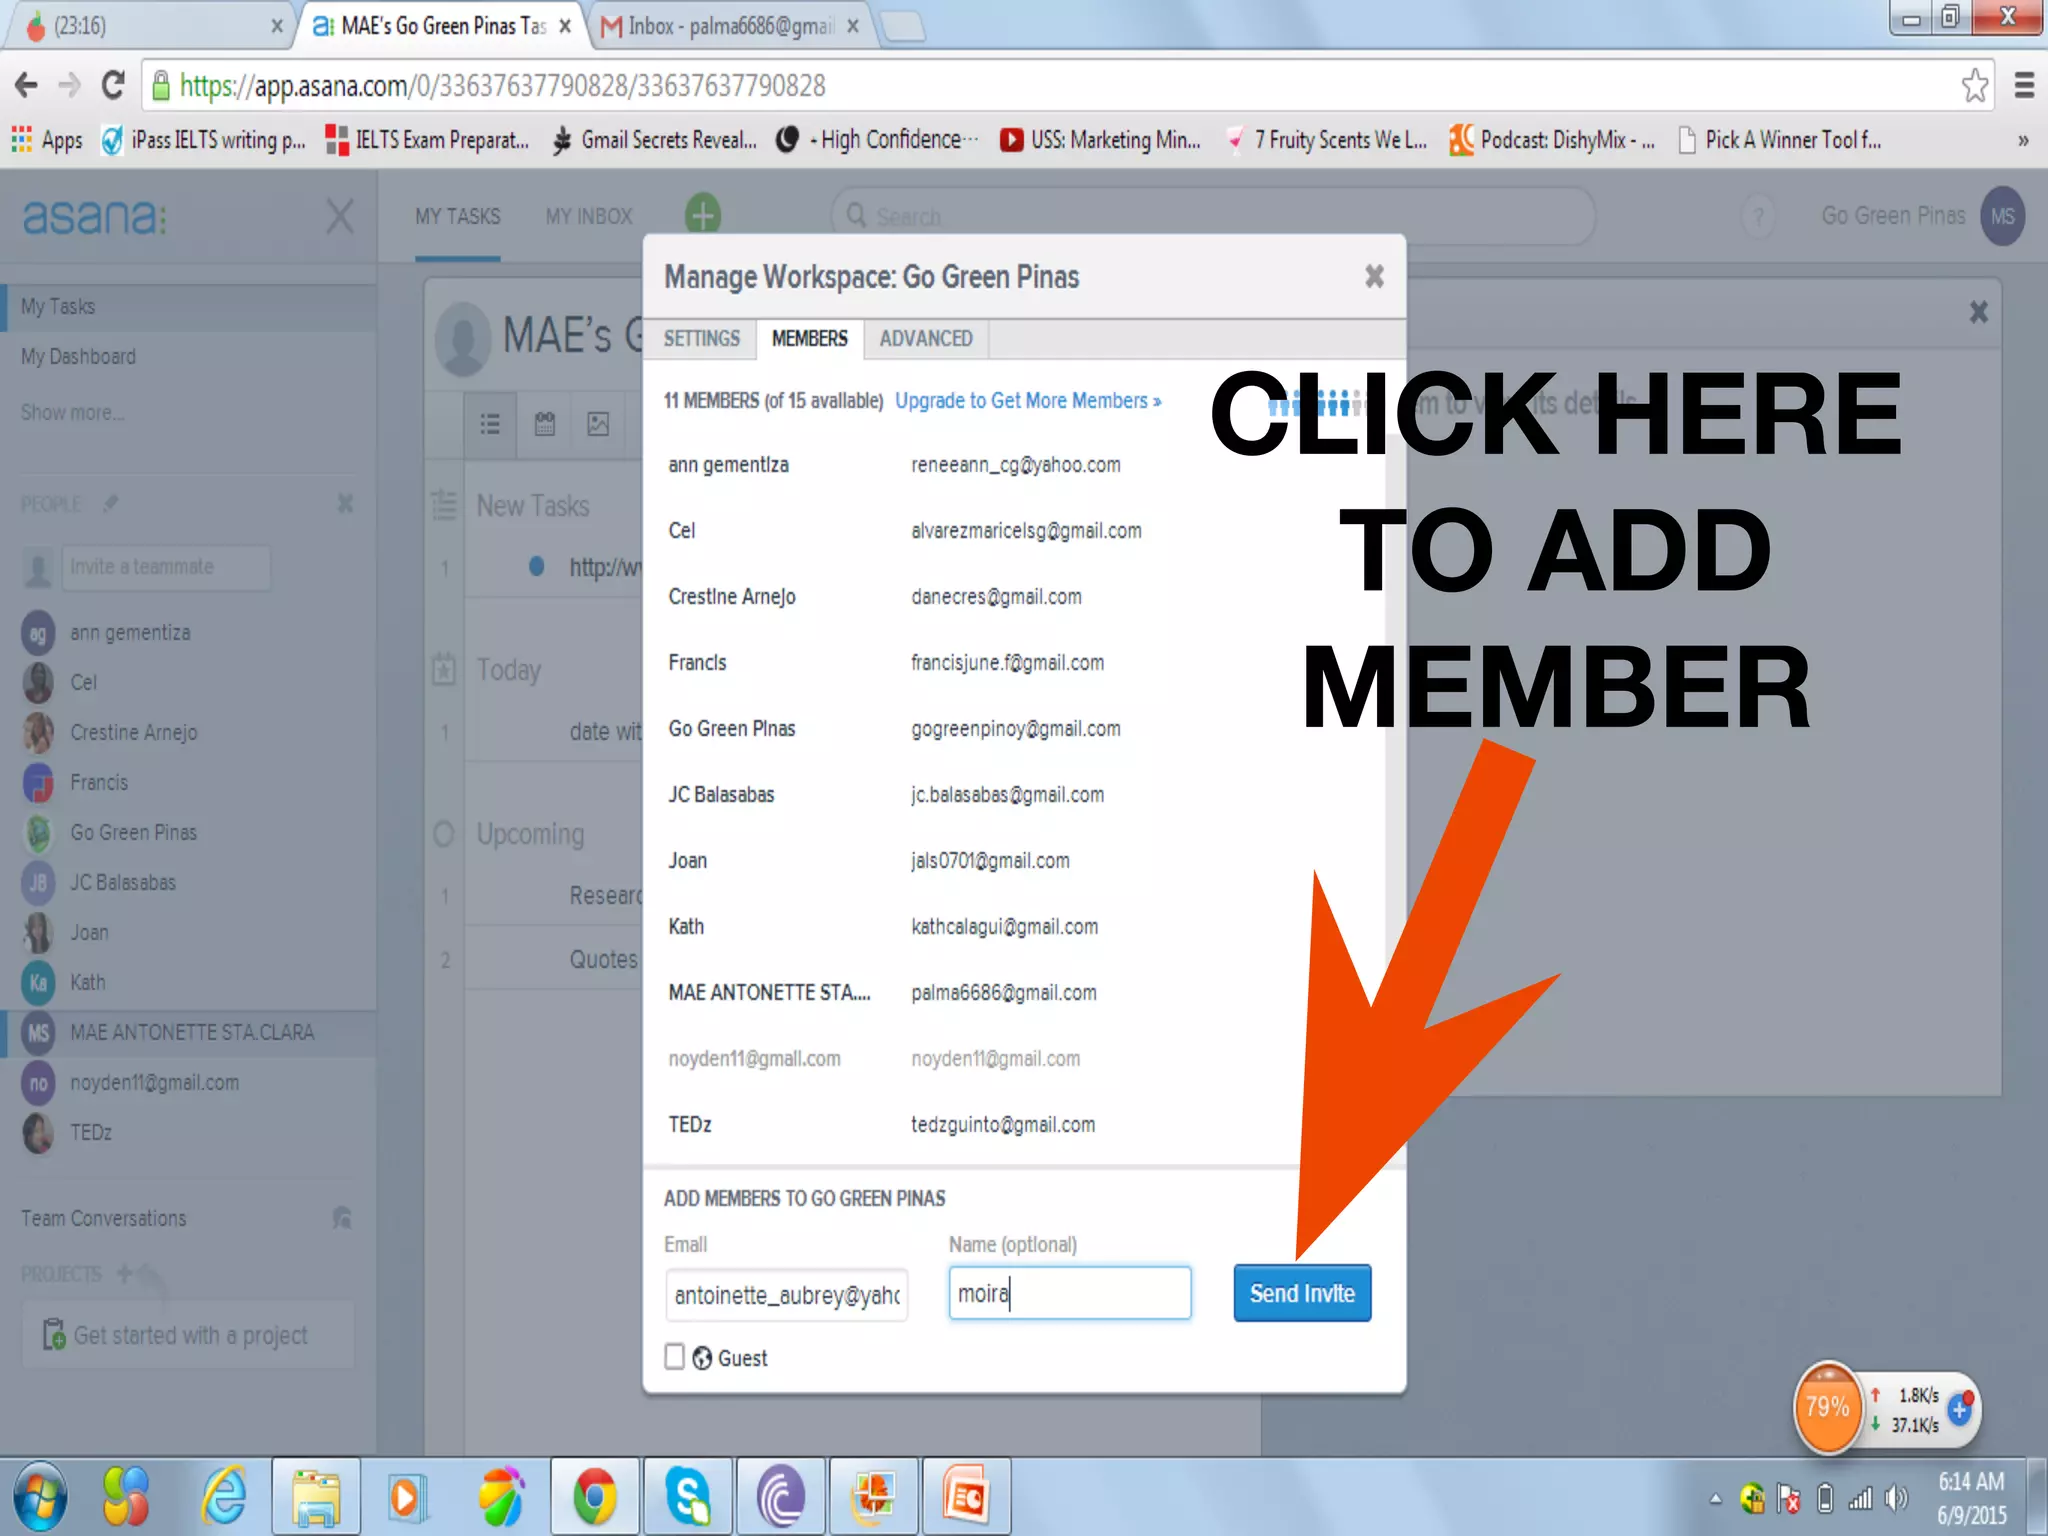Open the ADVANCED tab
This screenshot has width=2048, height=1536.
coord(926,338)
